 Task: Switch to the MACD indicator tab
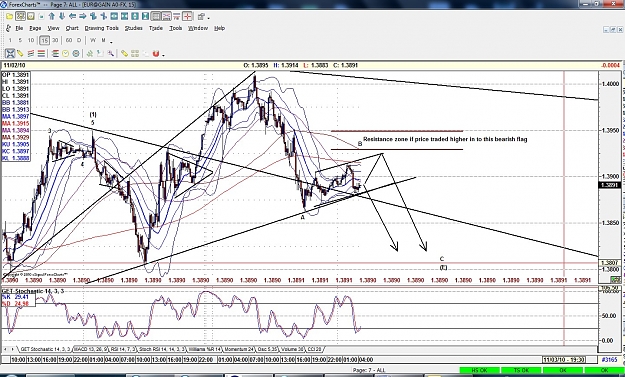click(x=90, y=350)
